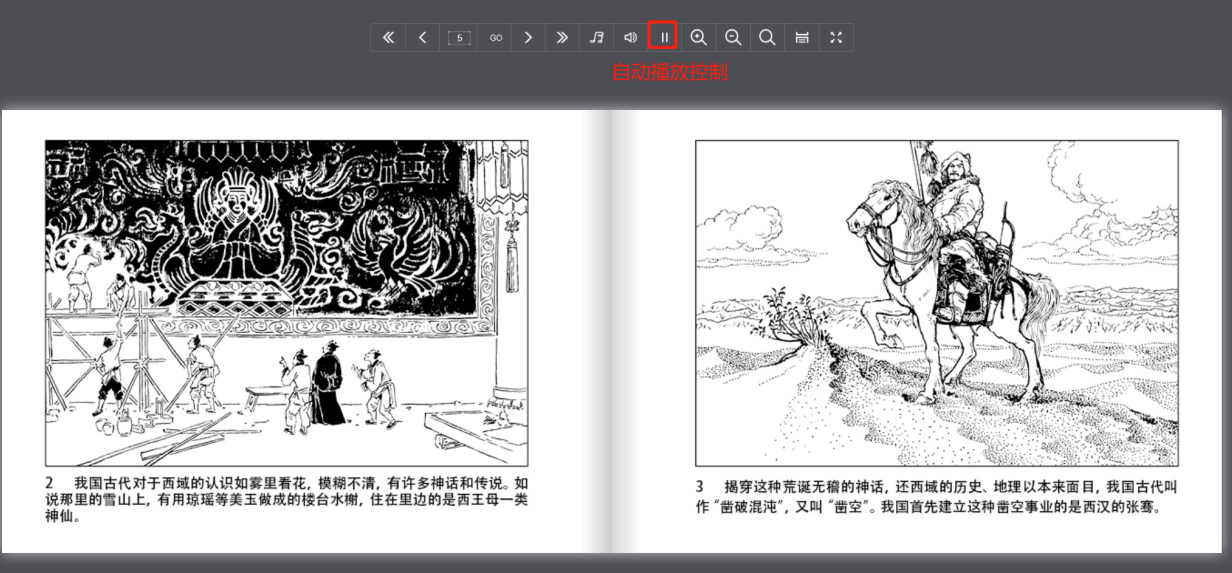The width and height of the screenshot is (1232, 573).
Task: Click the left page mural illustration
Action: [286, 302]
